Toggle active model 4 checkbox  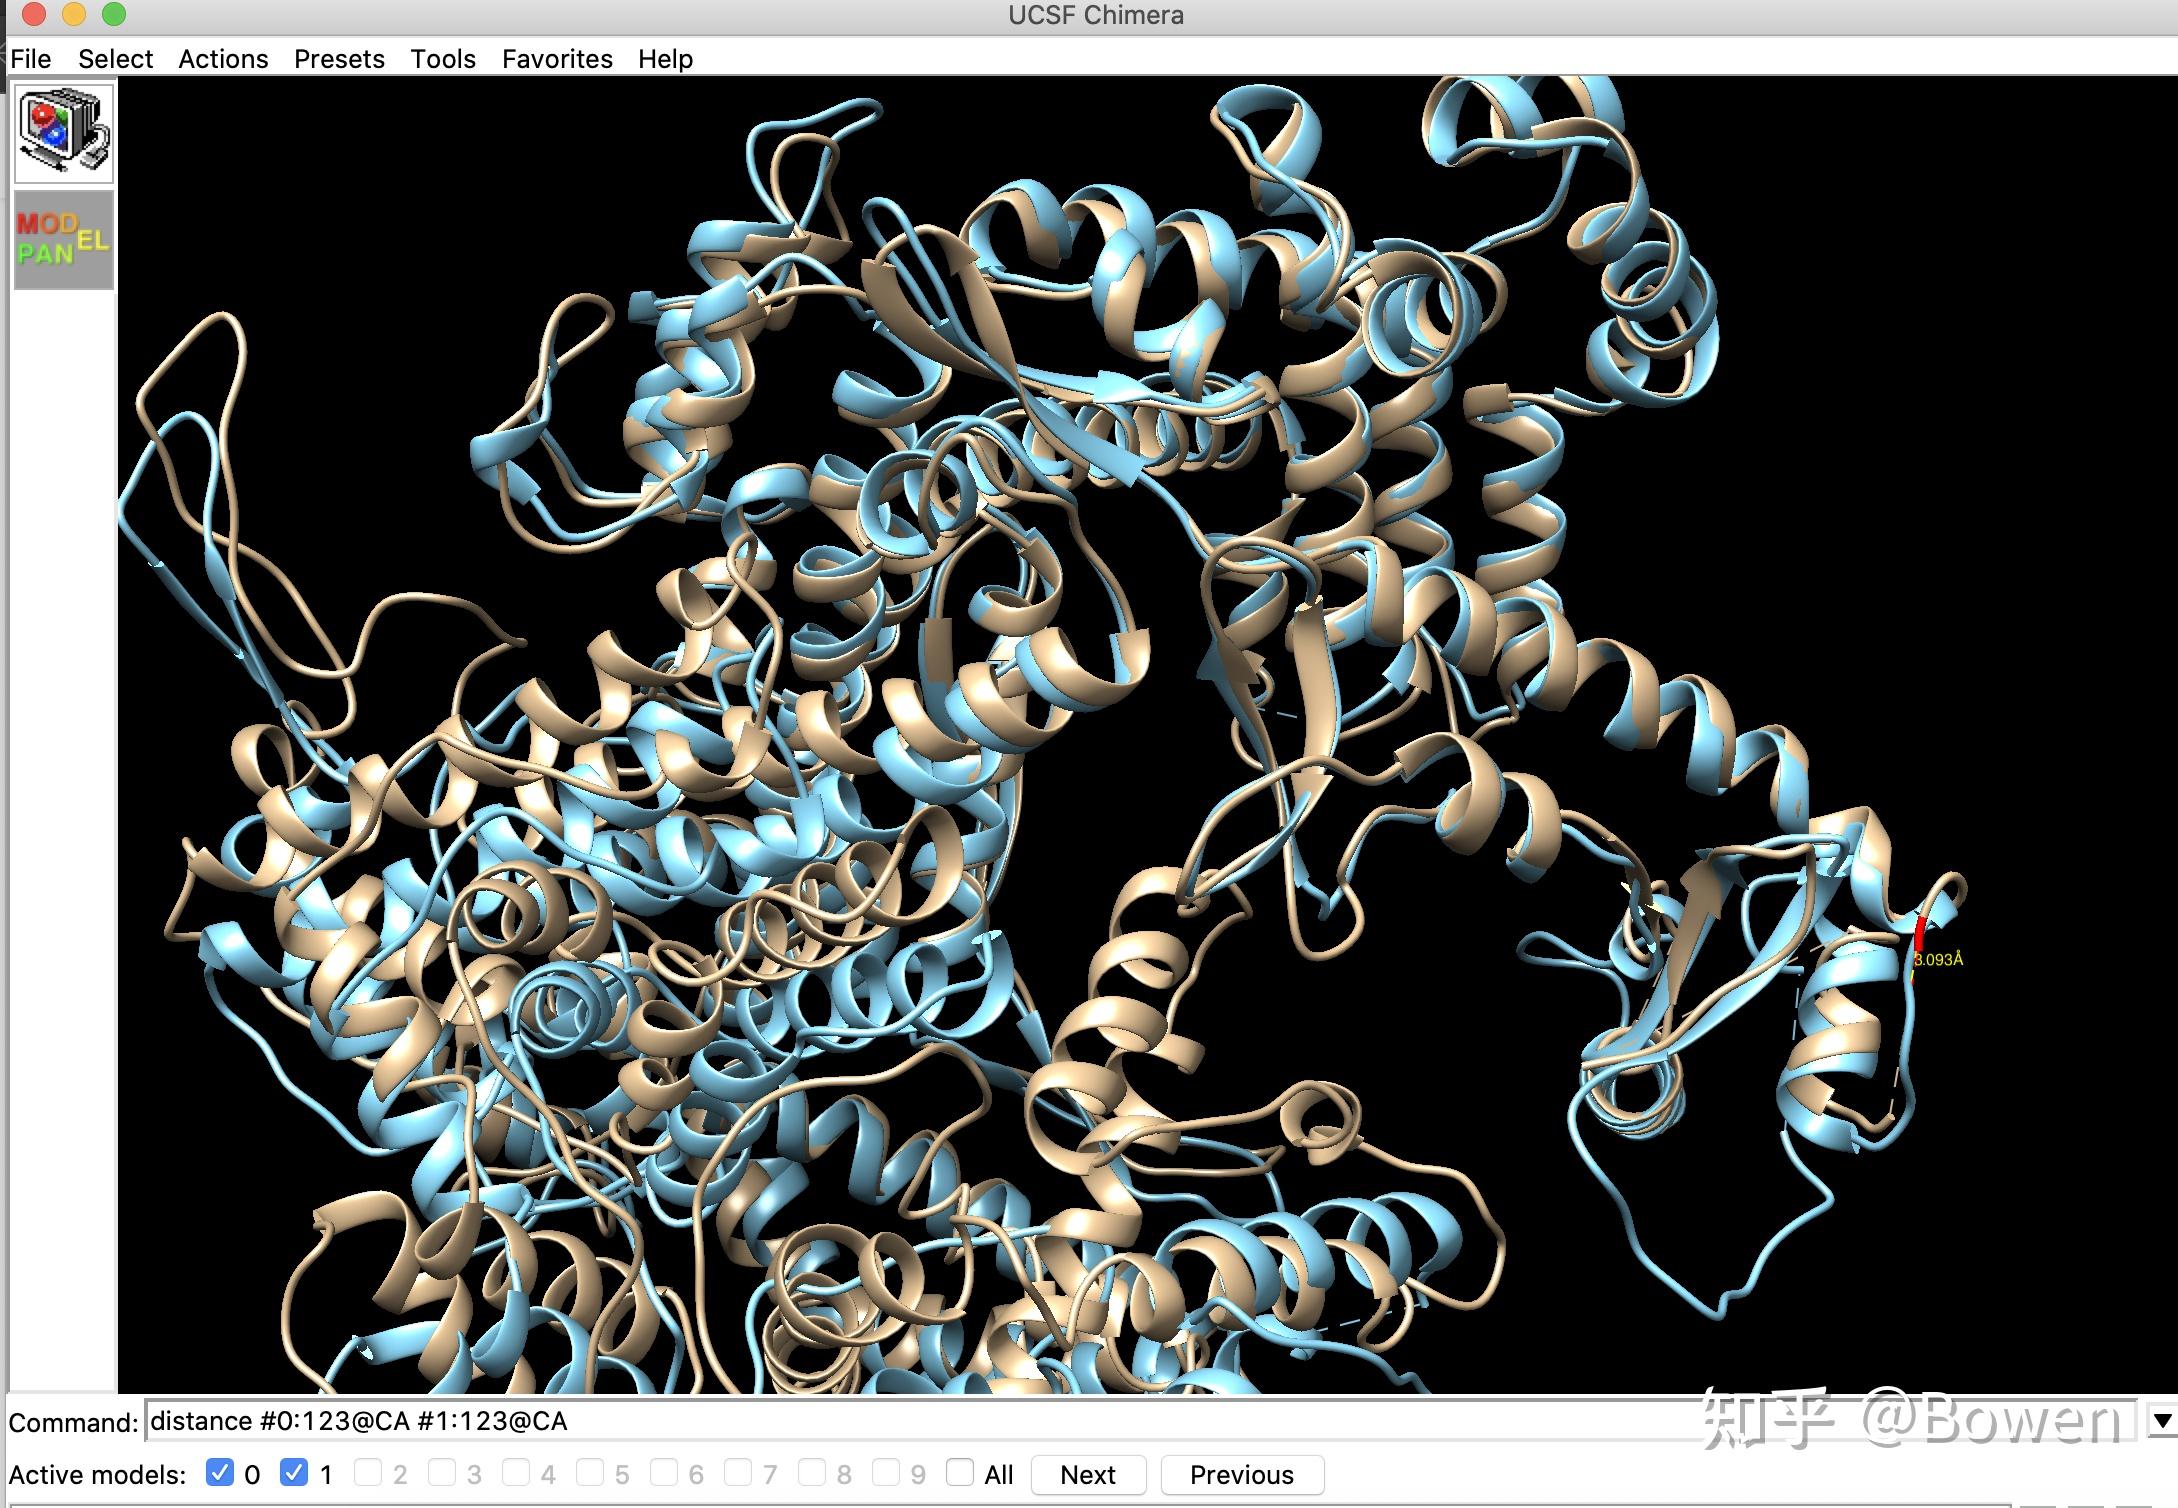coord(516,1472)
